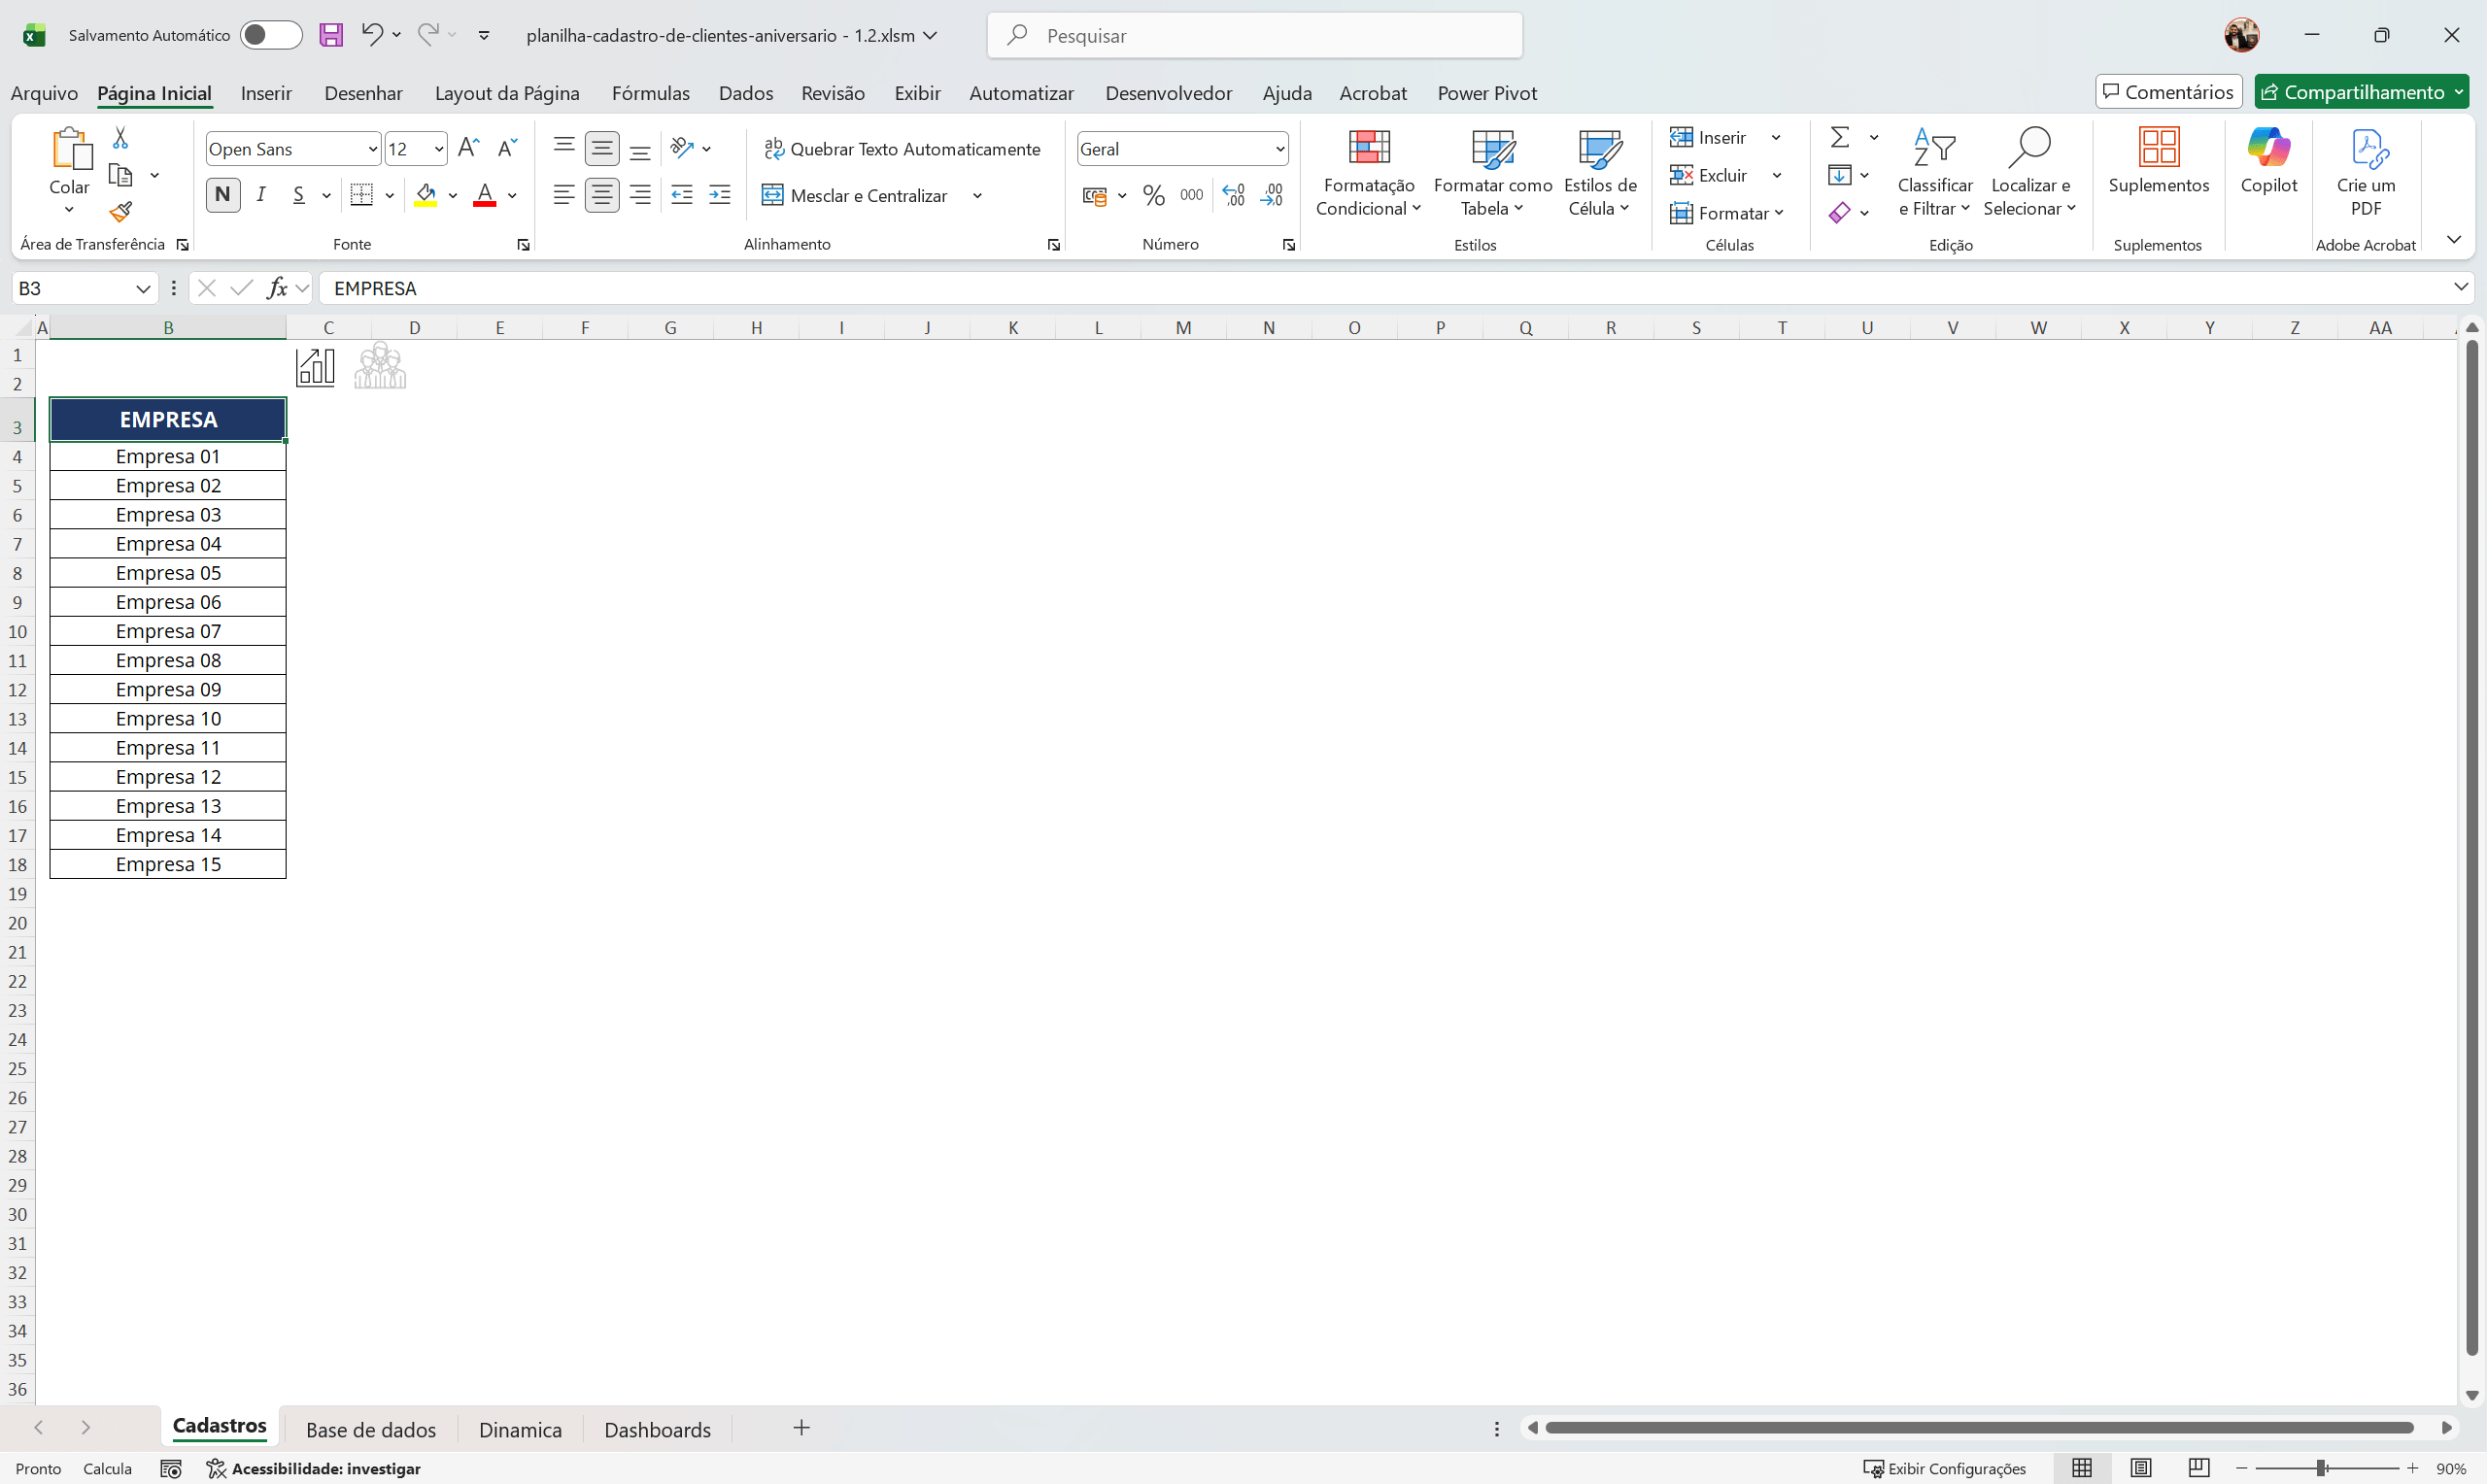Click the Increase Font Size icon
Image resolution: width=2487 pixels, height=1484 pixels.
tap(467, 148)
